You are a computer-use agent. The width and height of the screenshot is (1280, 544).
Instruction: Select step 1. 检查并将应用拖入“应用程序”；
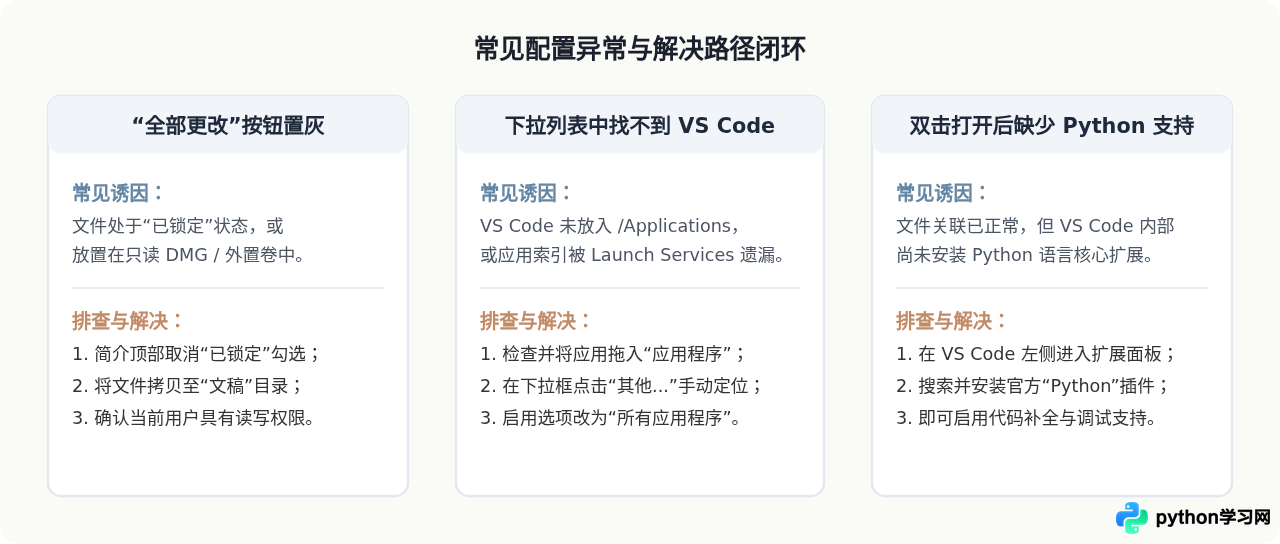point(614,354)
